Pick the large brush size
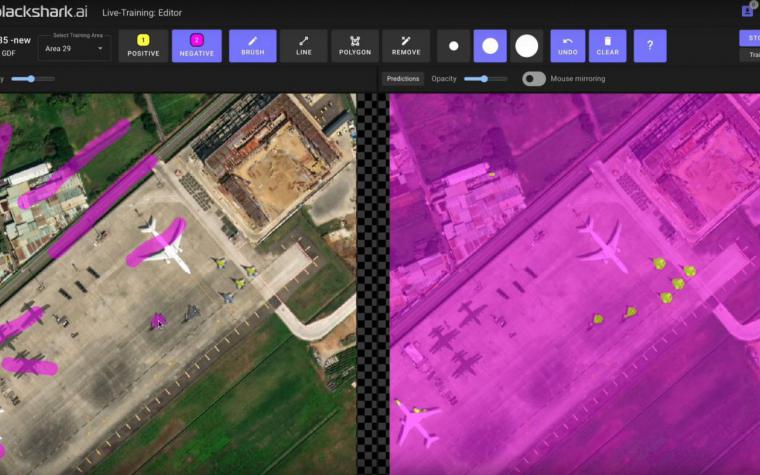The height and width of the screenshot is (475, 760). [x=527, y=46]
